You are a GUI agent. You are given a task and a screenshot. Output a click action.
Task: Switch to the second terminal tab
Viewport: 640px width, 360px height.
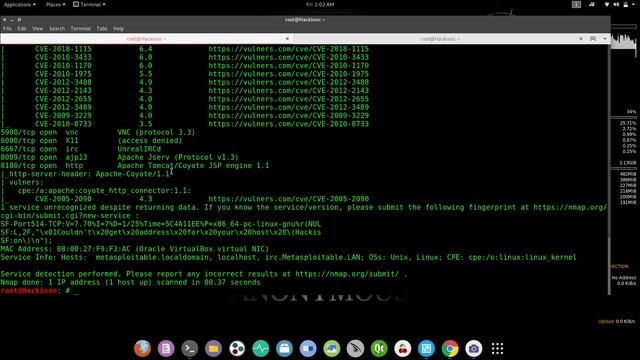pyautogui.click(x=440, y=39)
